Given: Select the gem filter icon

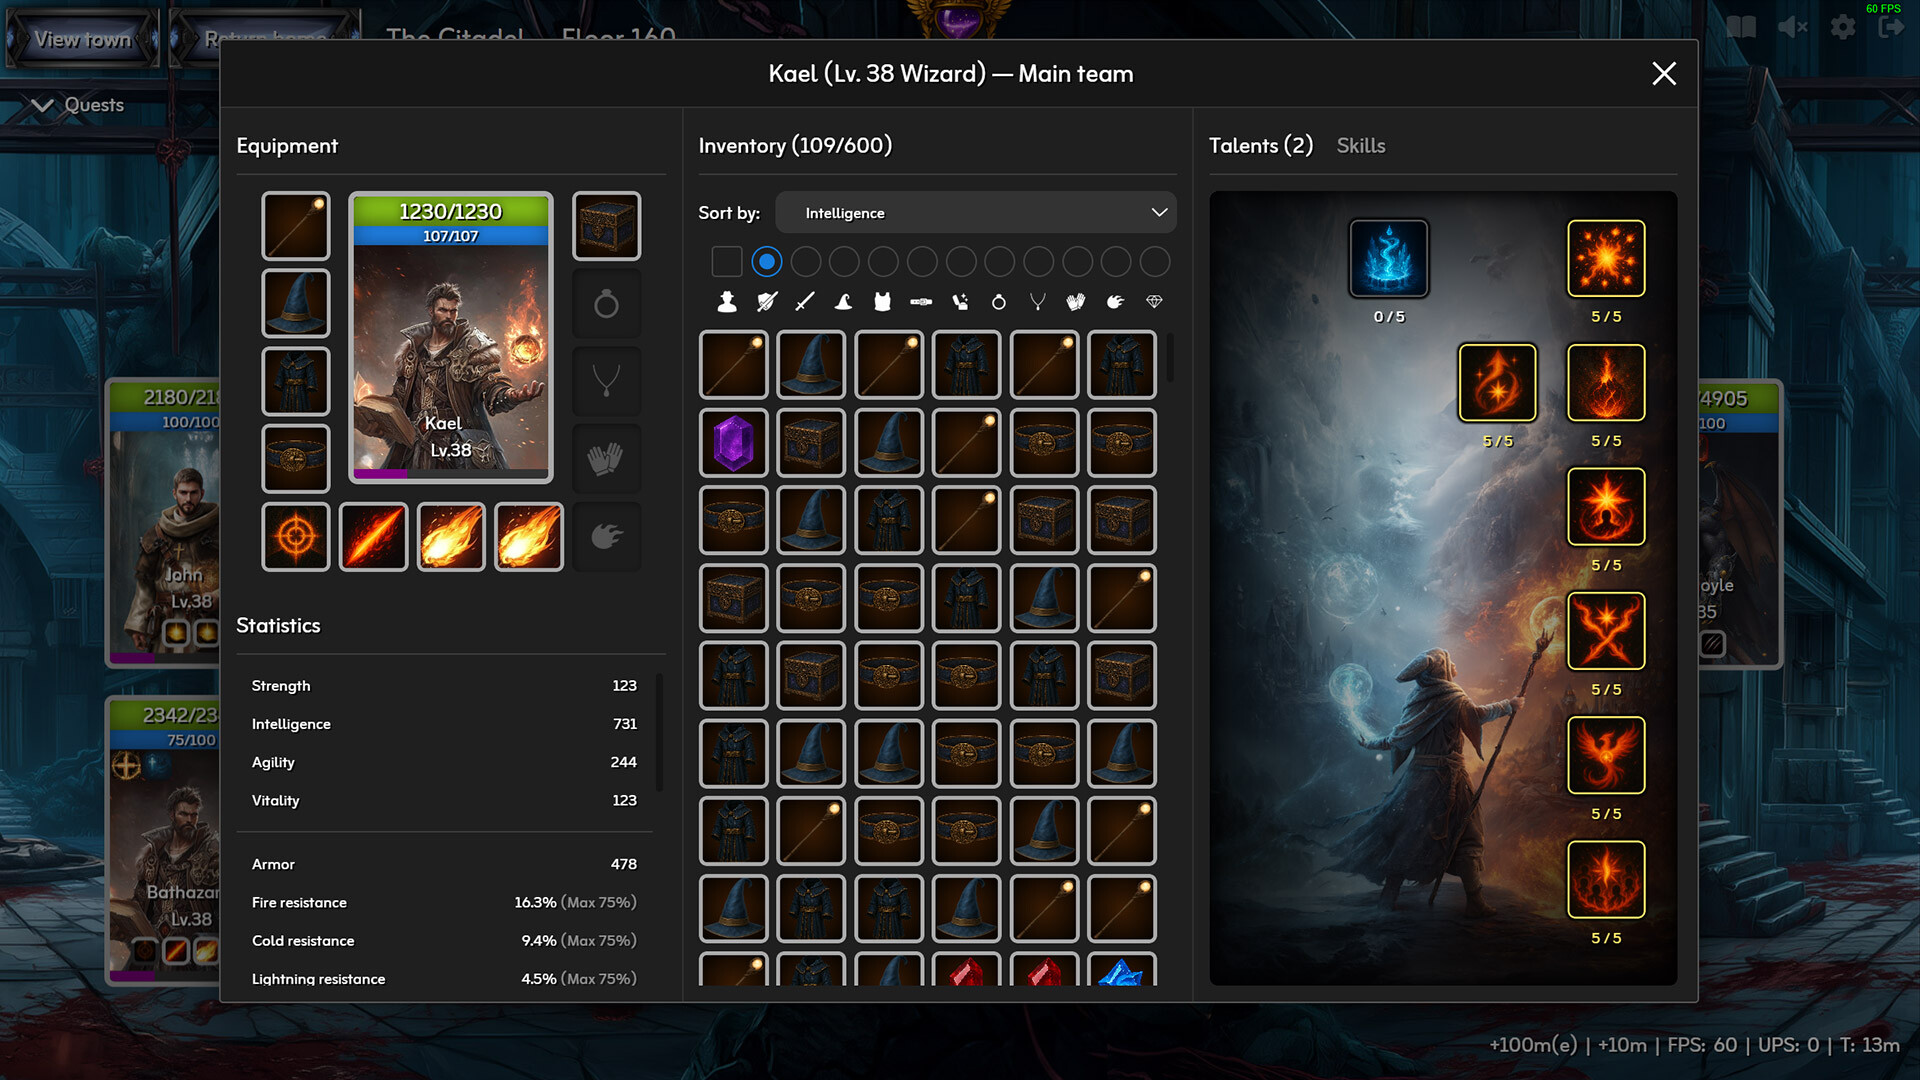Looking at the screenshot, I should pyautogui.click(x=1154, y=301).
